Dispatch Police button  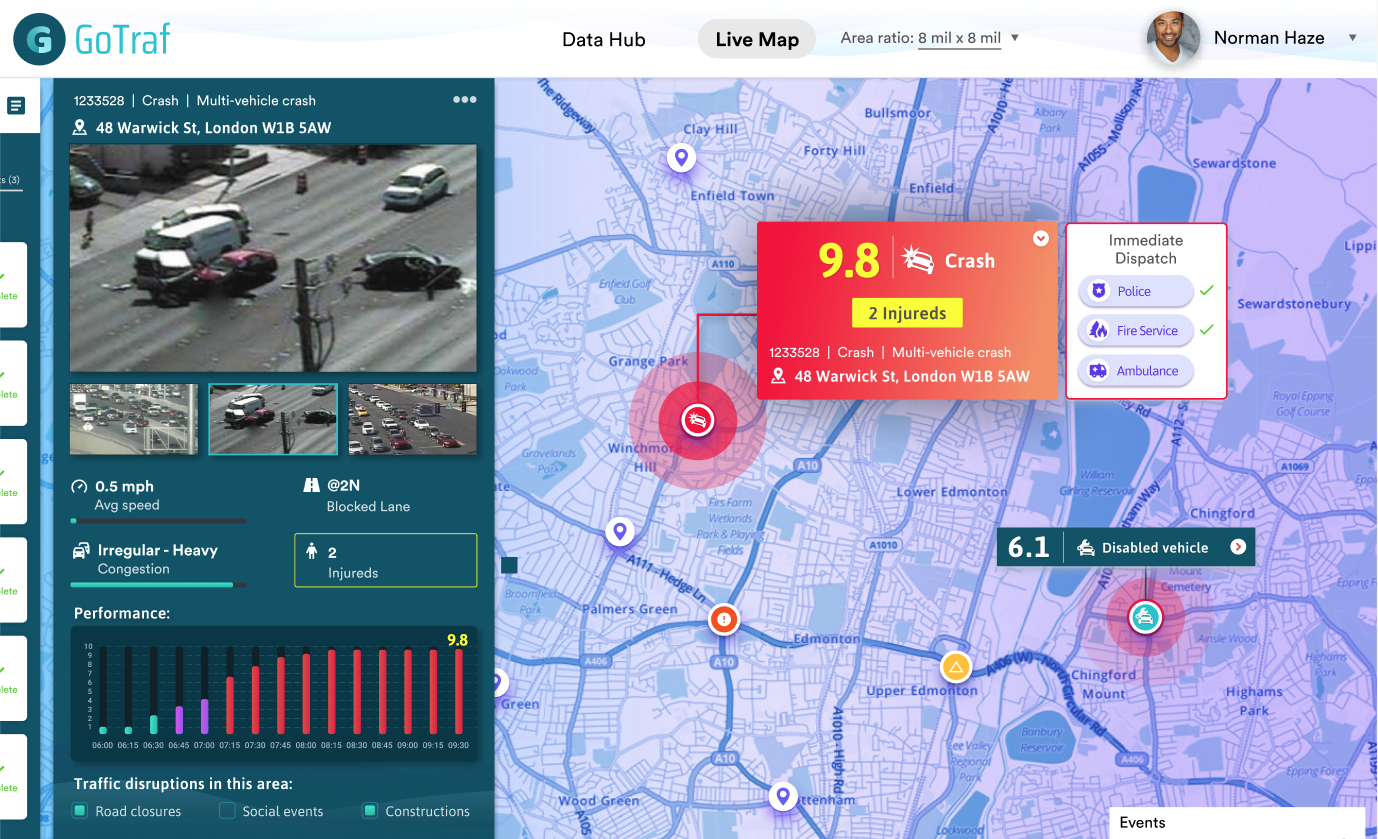click(1136, 291)
